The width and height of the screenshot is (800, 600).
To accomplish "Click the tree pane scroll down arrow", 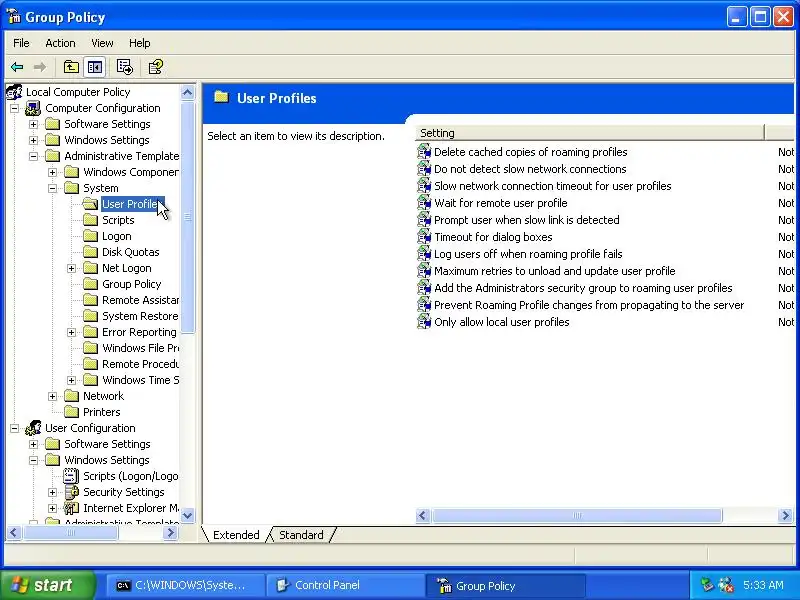I will click(187, 515).
